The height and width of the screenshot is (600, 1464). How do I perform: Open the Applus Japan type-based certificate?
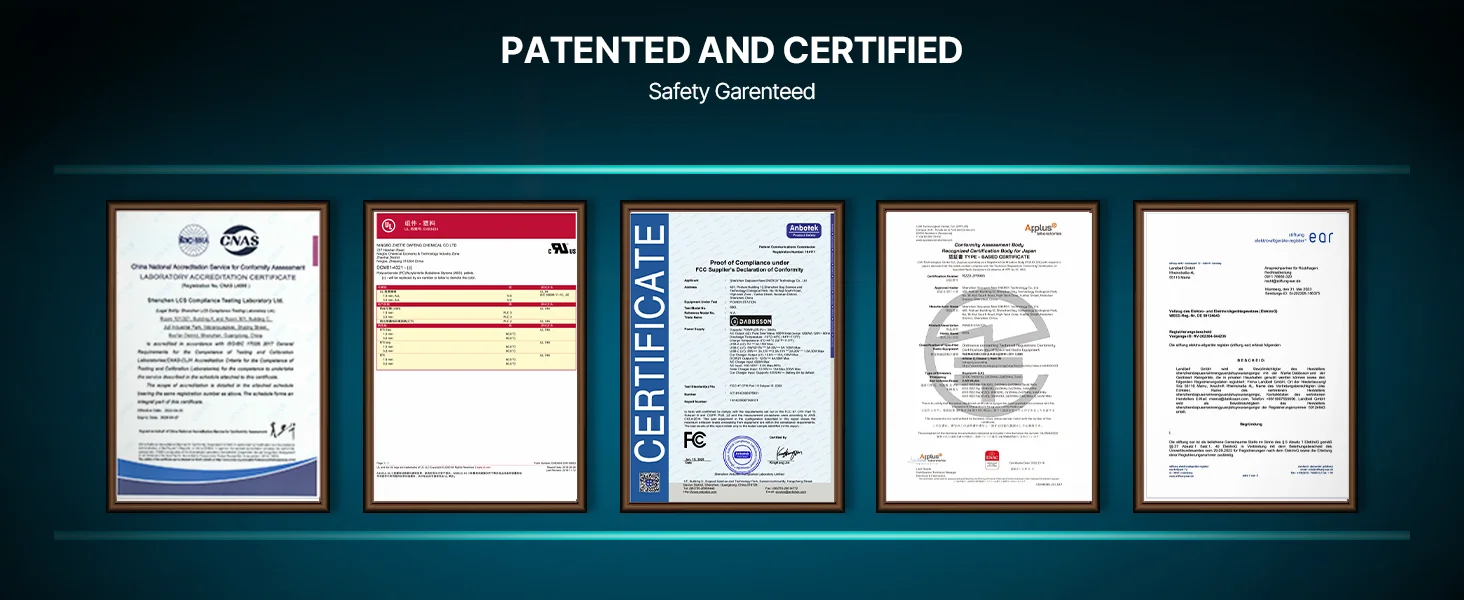coord(988,356)
